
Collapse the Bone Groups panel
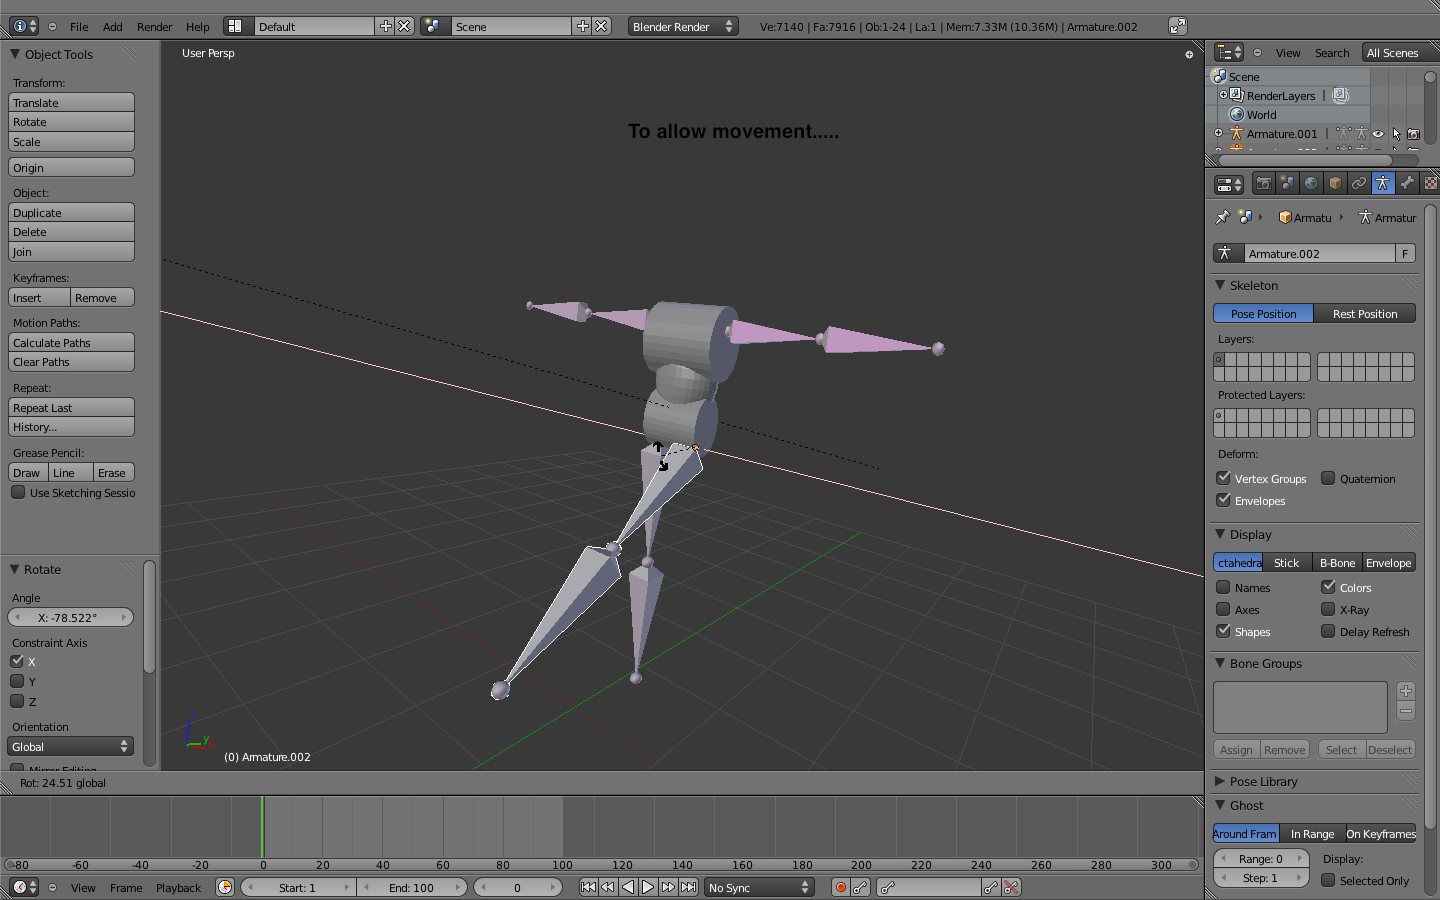tap(1258, 663)
